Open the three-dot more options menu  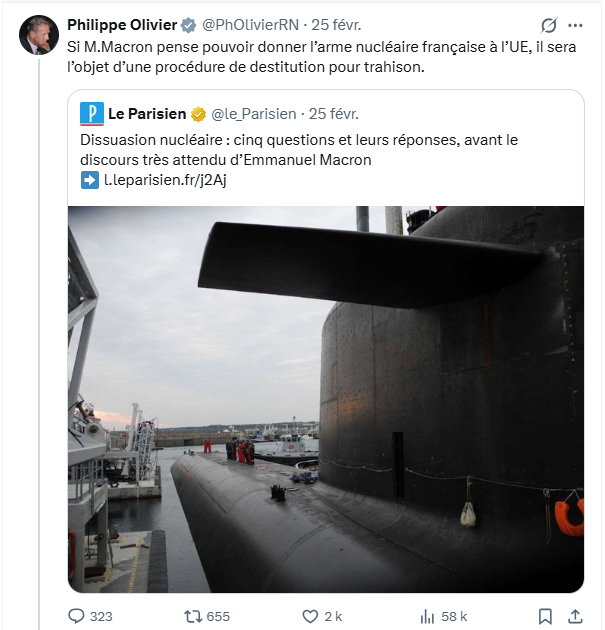coord(575,25)
